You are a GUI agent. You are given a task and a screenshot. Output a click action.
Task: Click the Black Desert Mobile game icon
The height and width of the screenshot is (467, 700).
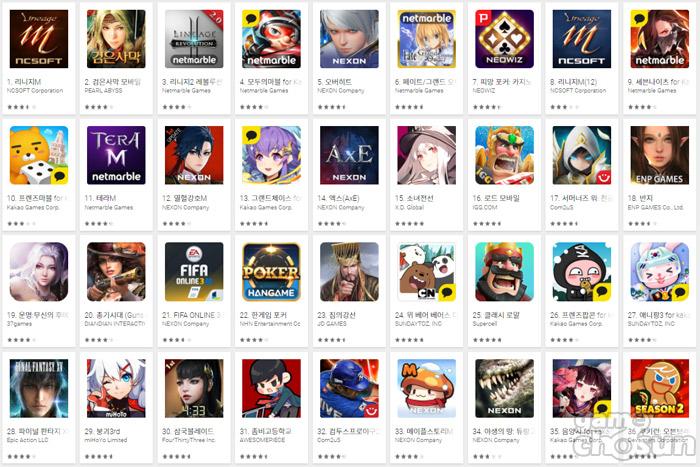pos(116,39)
